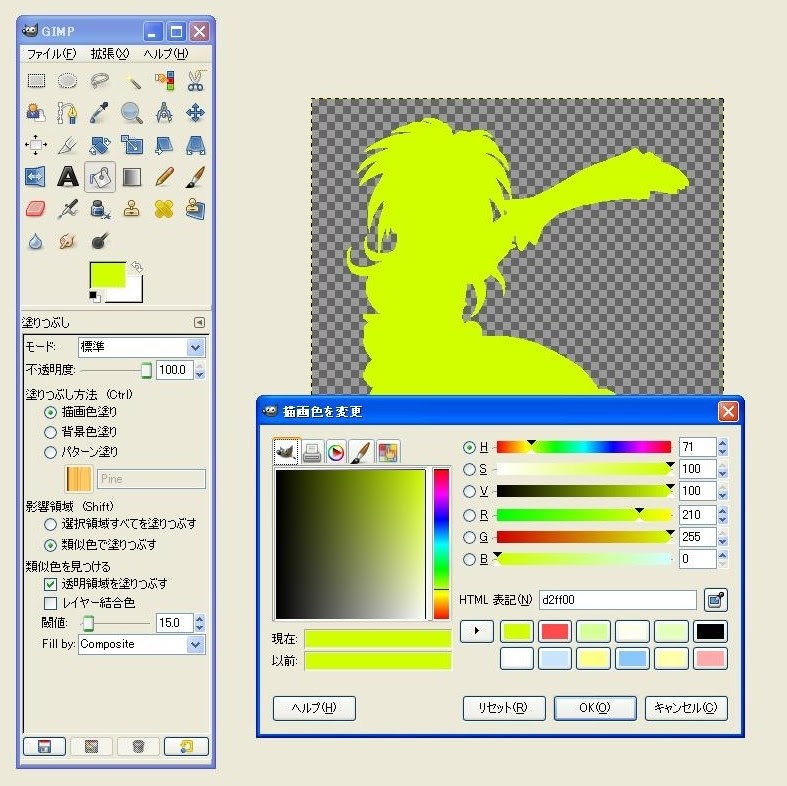Viewport: 787px width, 786px height.
Task: Swap foreground and background colors arrow
Action: tap(137, 267)
